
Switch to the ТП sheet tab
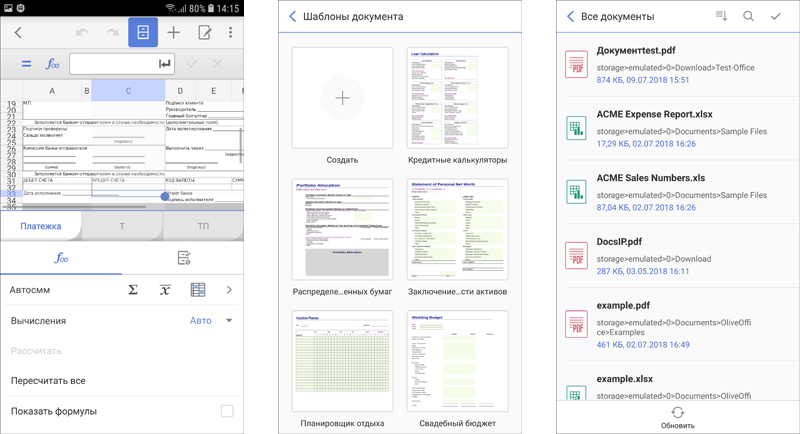(x=203, y=226)
